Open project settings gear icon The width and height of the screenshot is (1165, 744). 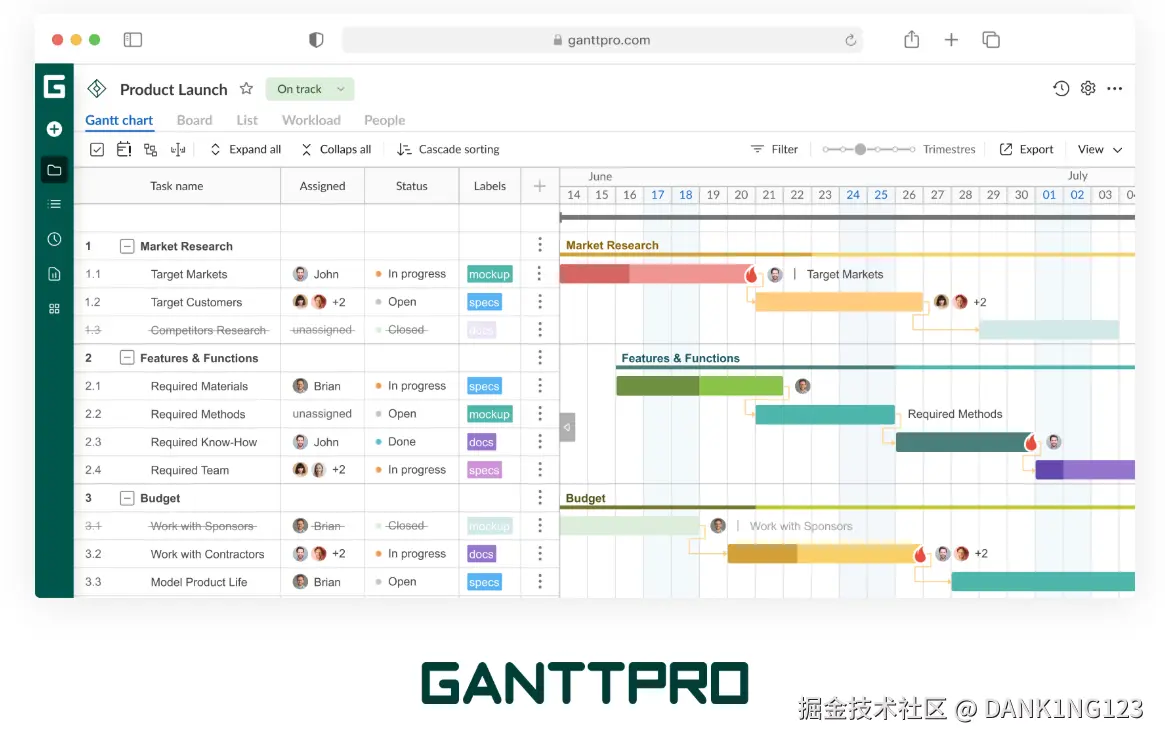coord(1088,88)
